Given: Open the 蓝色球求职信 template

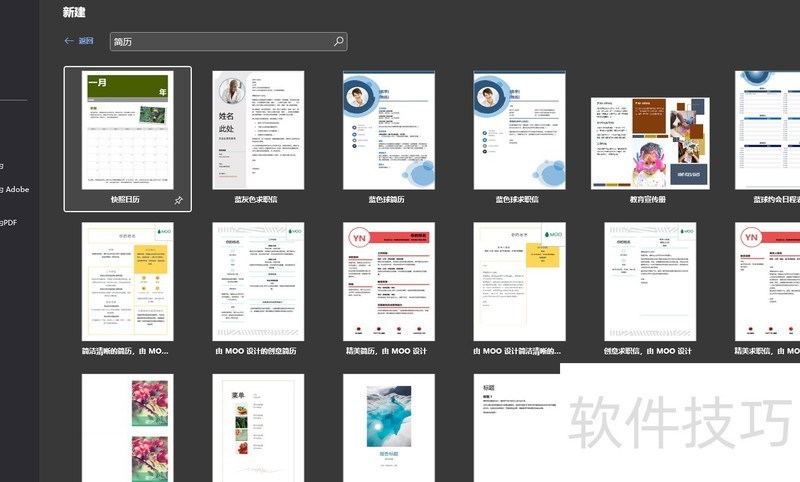Looking at the screenshot, I should coord(519,130).
